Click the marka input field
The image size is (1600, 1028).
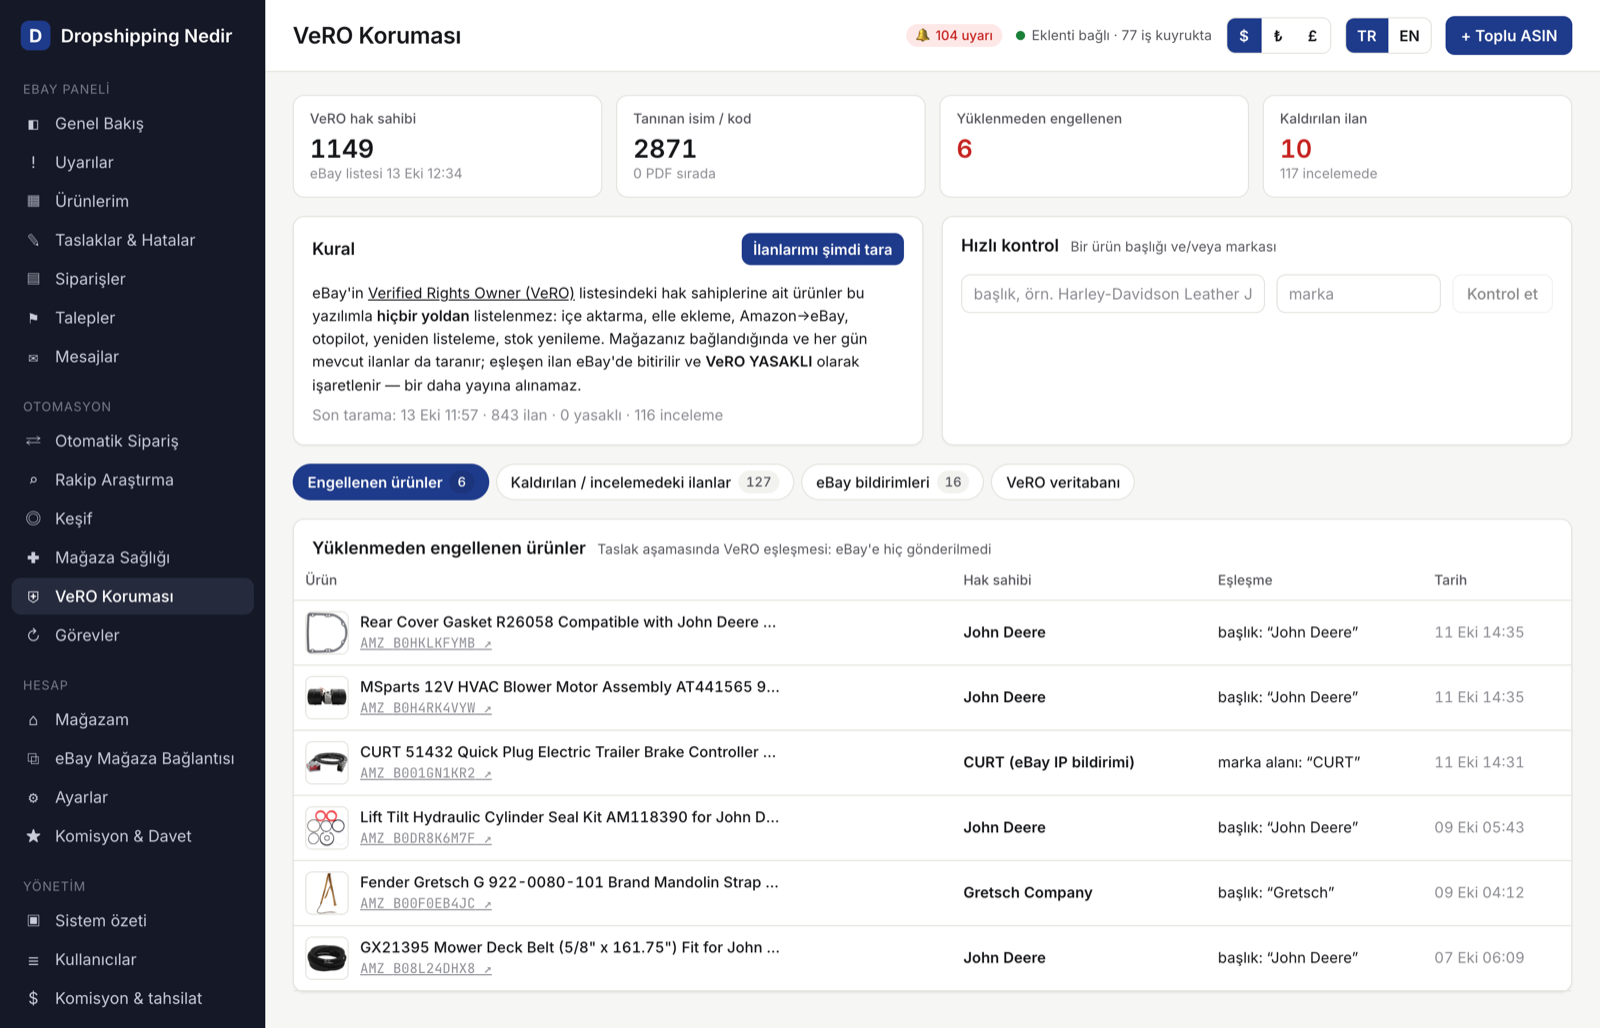pyautogui.click(x=1358, y=294)
